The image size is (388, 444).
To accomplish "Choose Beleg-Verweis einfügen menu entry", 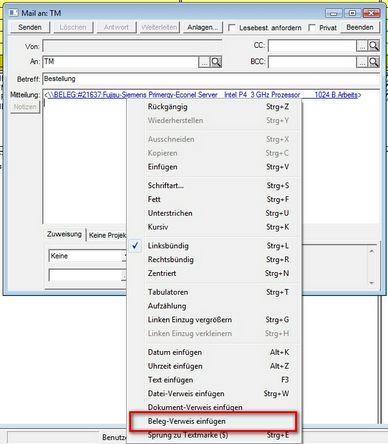I will tap(214, 421).
